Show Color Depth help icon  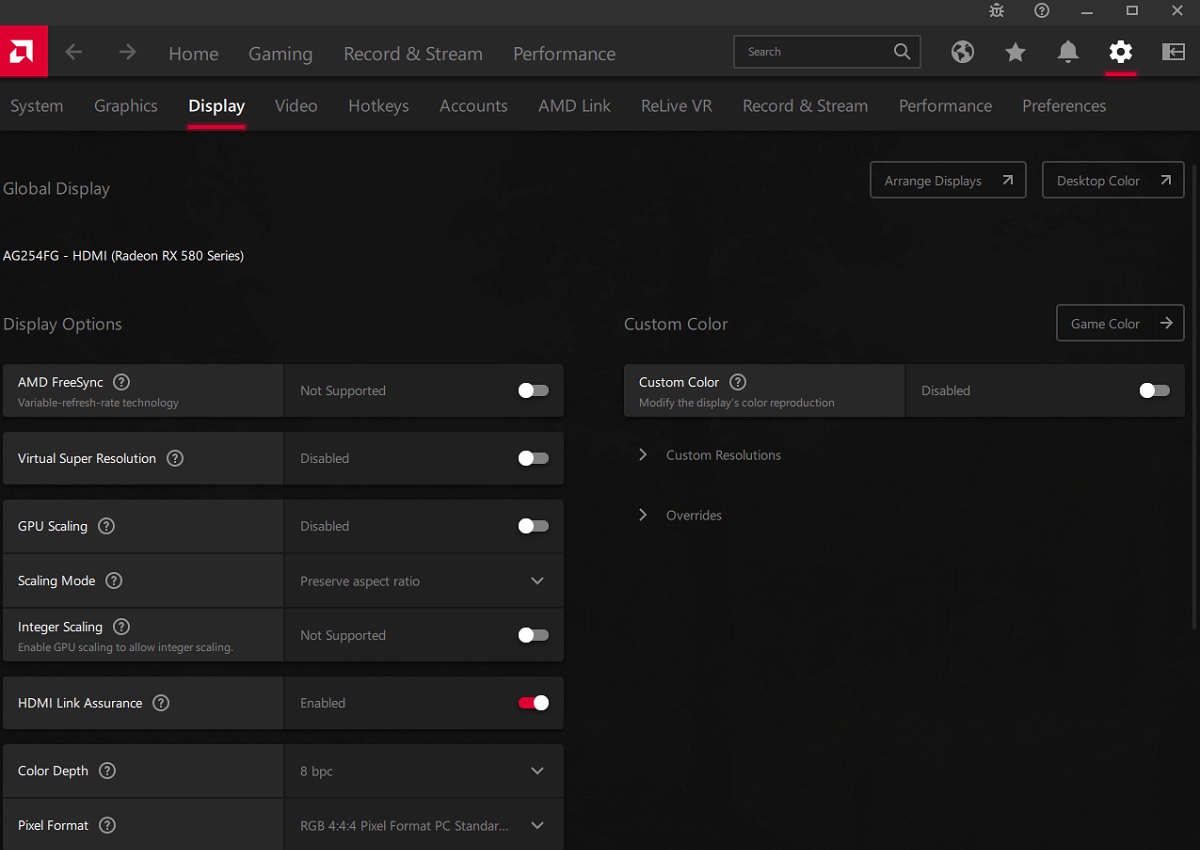pos(107,771)
